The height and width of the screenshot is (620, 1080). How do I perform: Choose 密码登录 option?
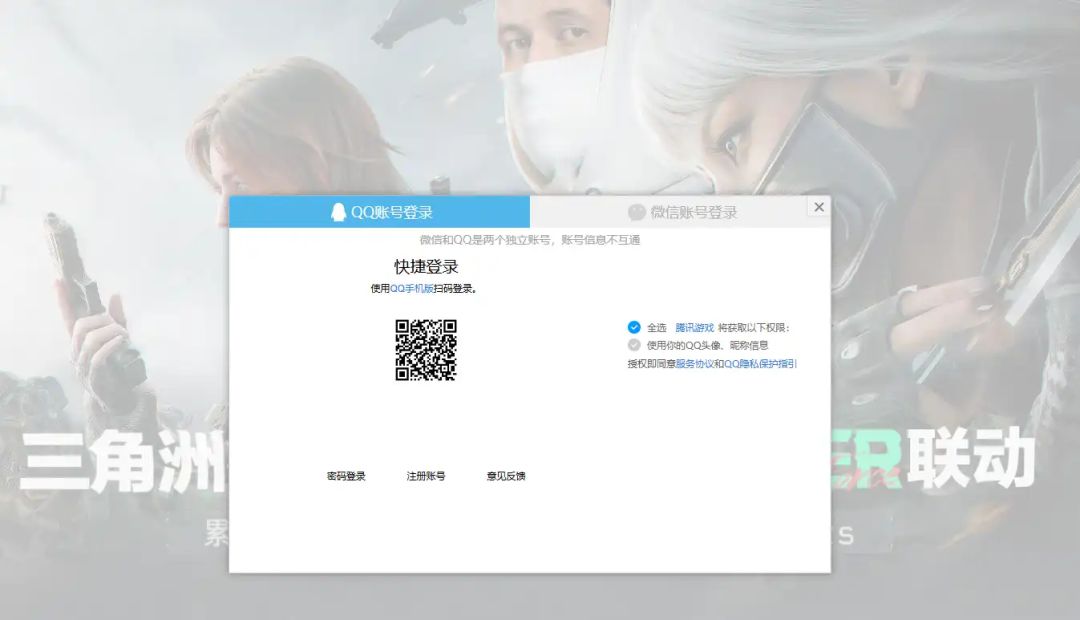click(346, 476)
